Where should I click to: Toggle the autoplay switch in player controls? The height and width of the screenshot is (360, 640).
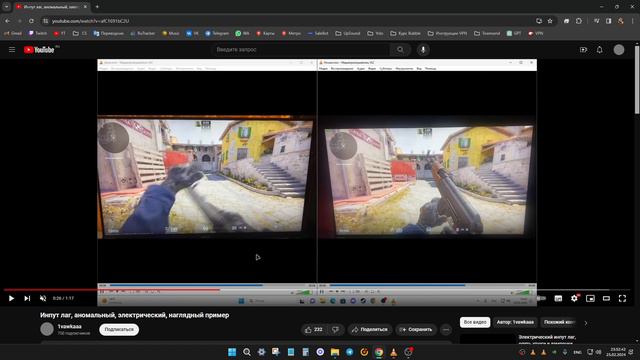542,298
